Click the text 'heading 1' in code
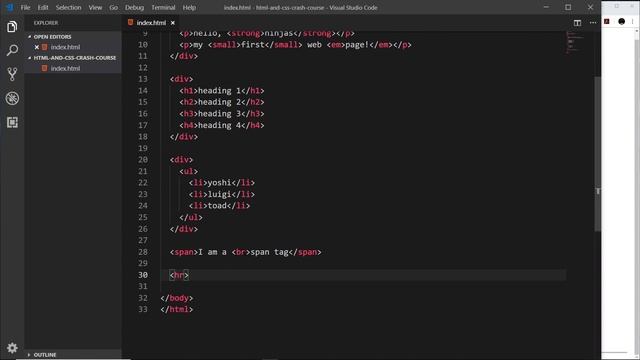The width and height of the screenshot is (640, 360). (x=219, y=91)
